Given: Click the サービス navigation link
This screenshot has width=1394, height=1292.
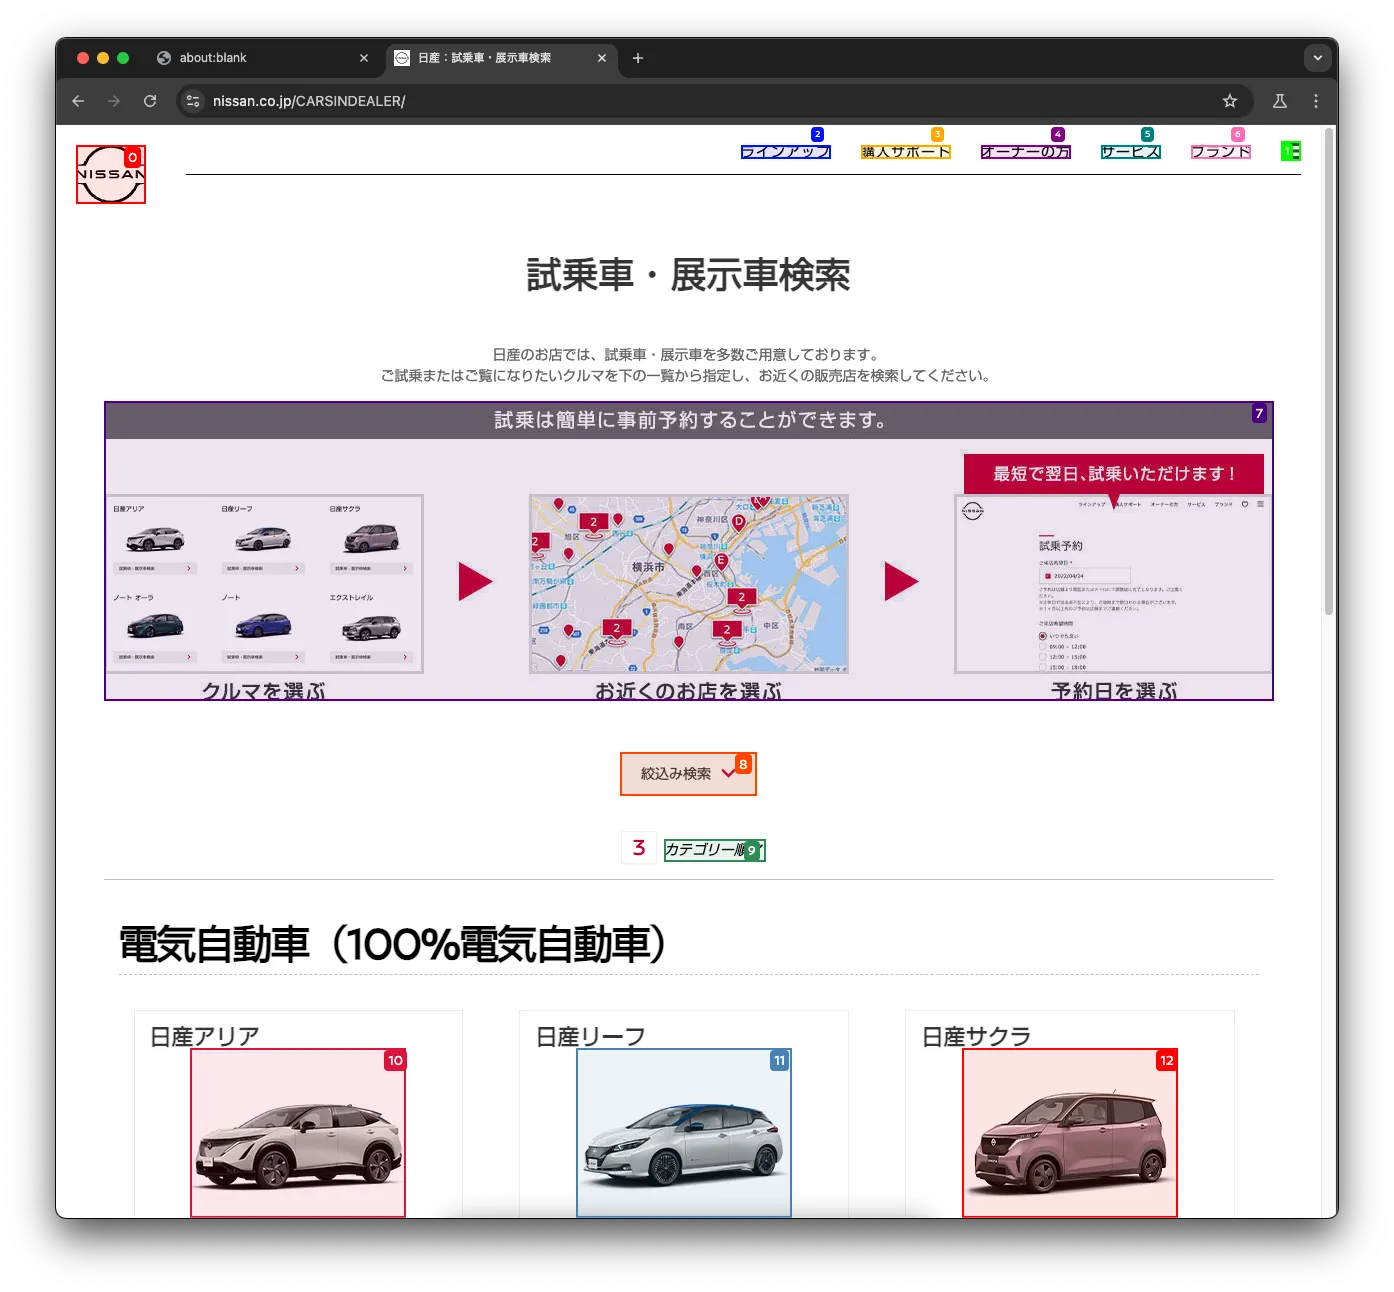Looking at the screenshot, I should [x=1130, y=152].
